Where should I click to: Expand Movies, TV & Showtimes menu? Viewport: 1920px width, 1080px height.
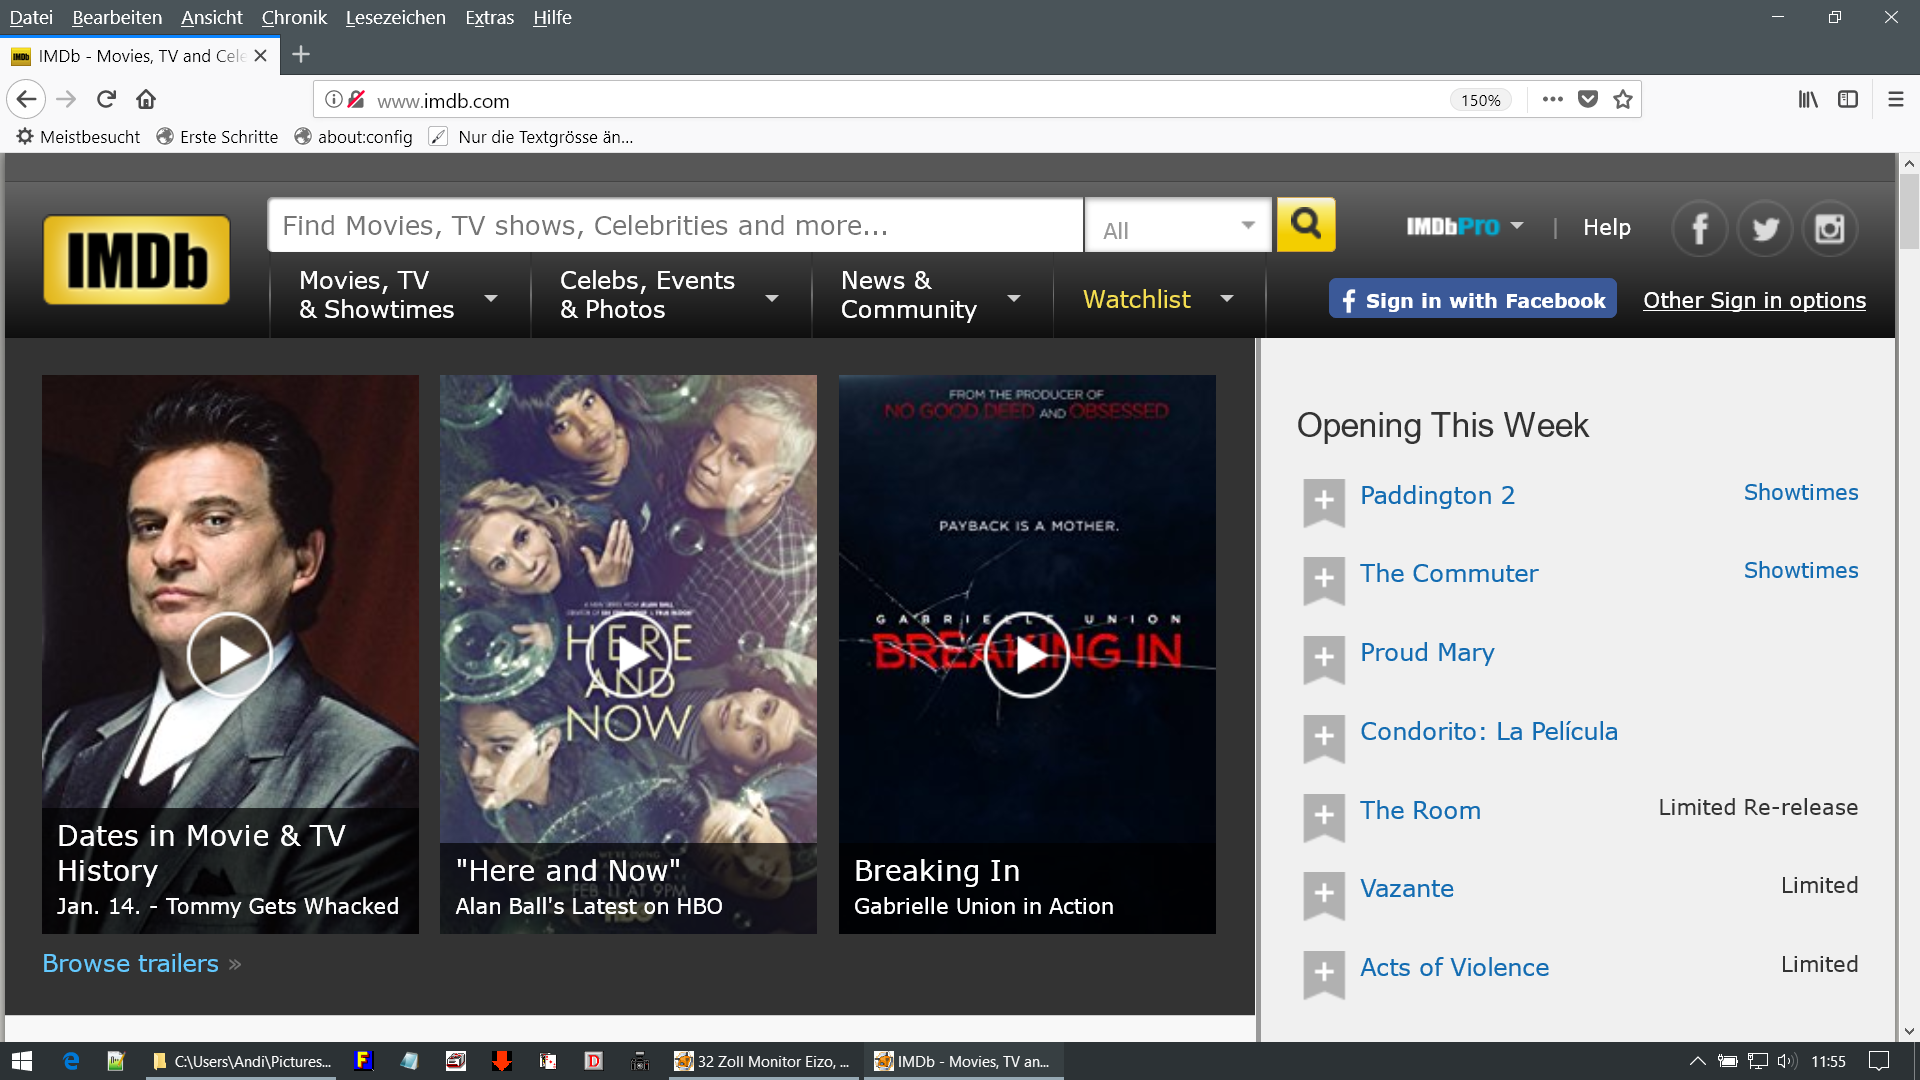click(398, 296)
